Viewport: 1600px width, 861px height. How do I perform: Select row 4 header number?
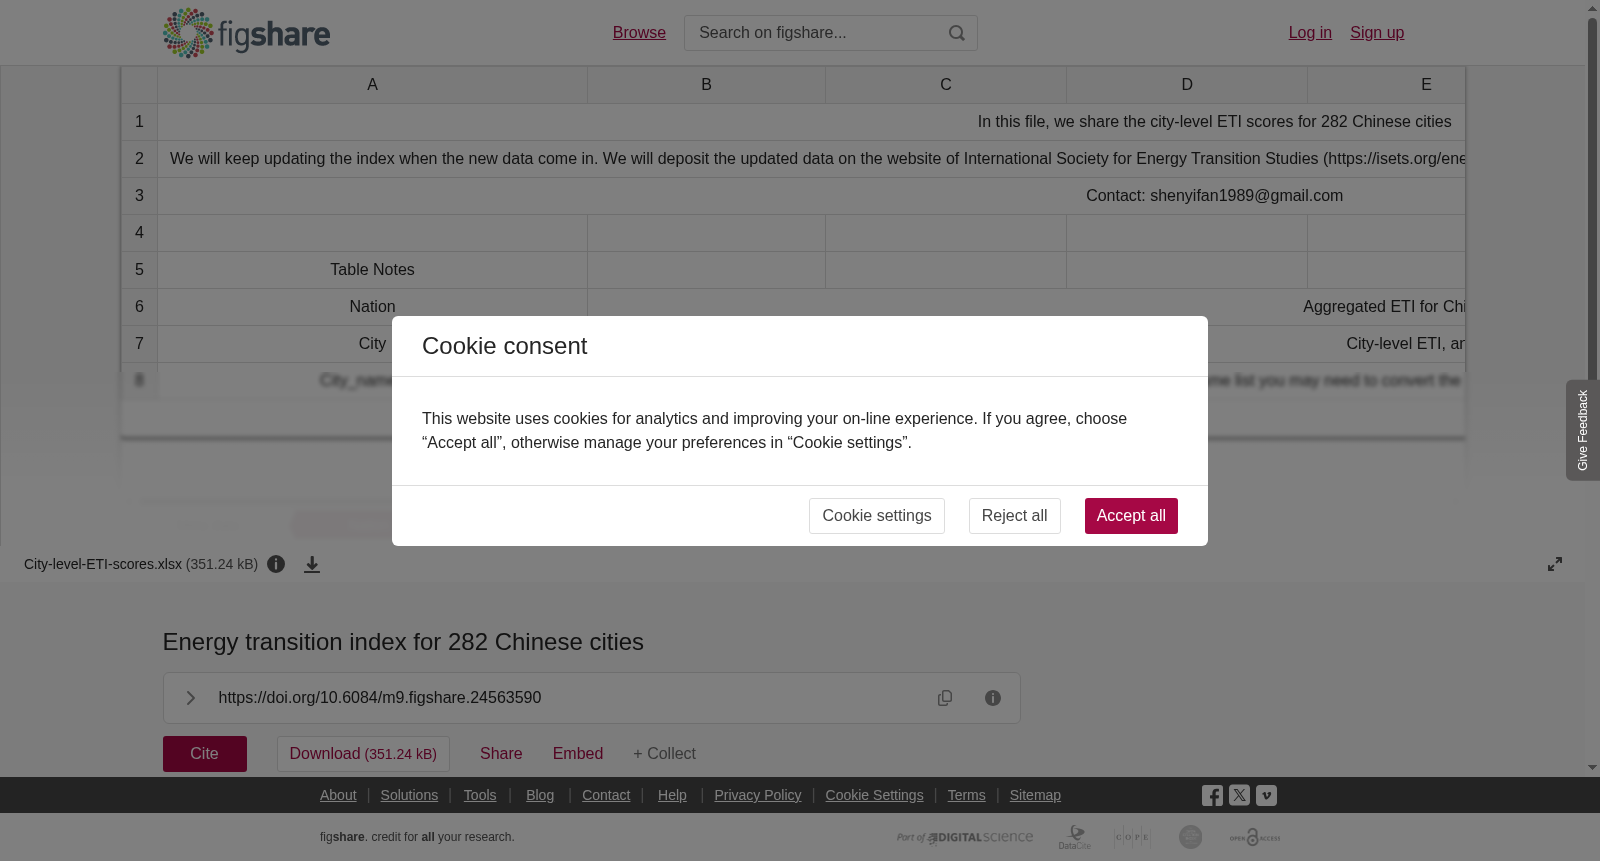click(139, 233)
